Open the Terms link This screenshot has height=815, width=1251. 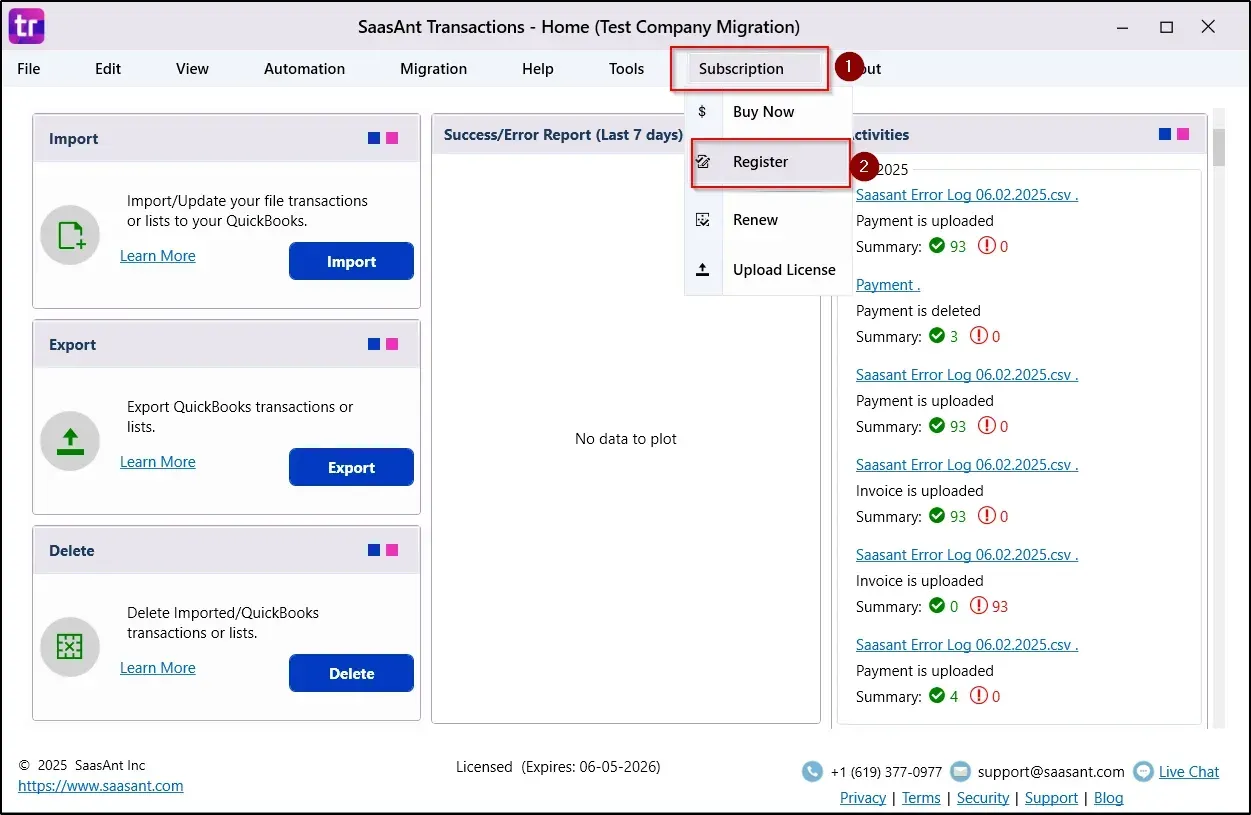[921, 798]
